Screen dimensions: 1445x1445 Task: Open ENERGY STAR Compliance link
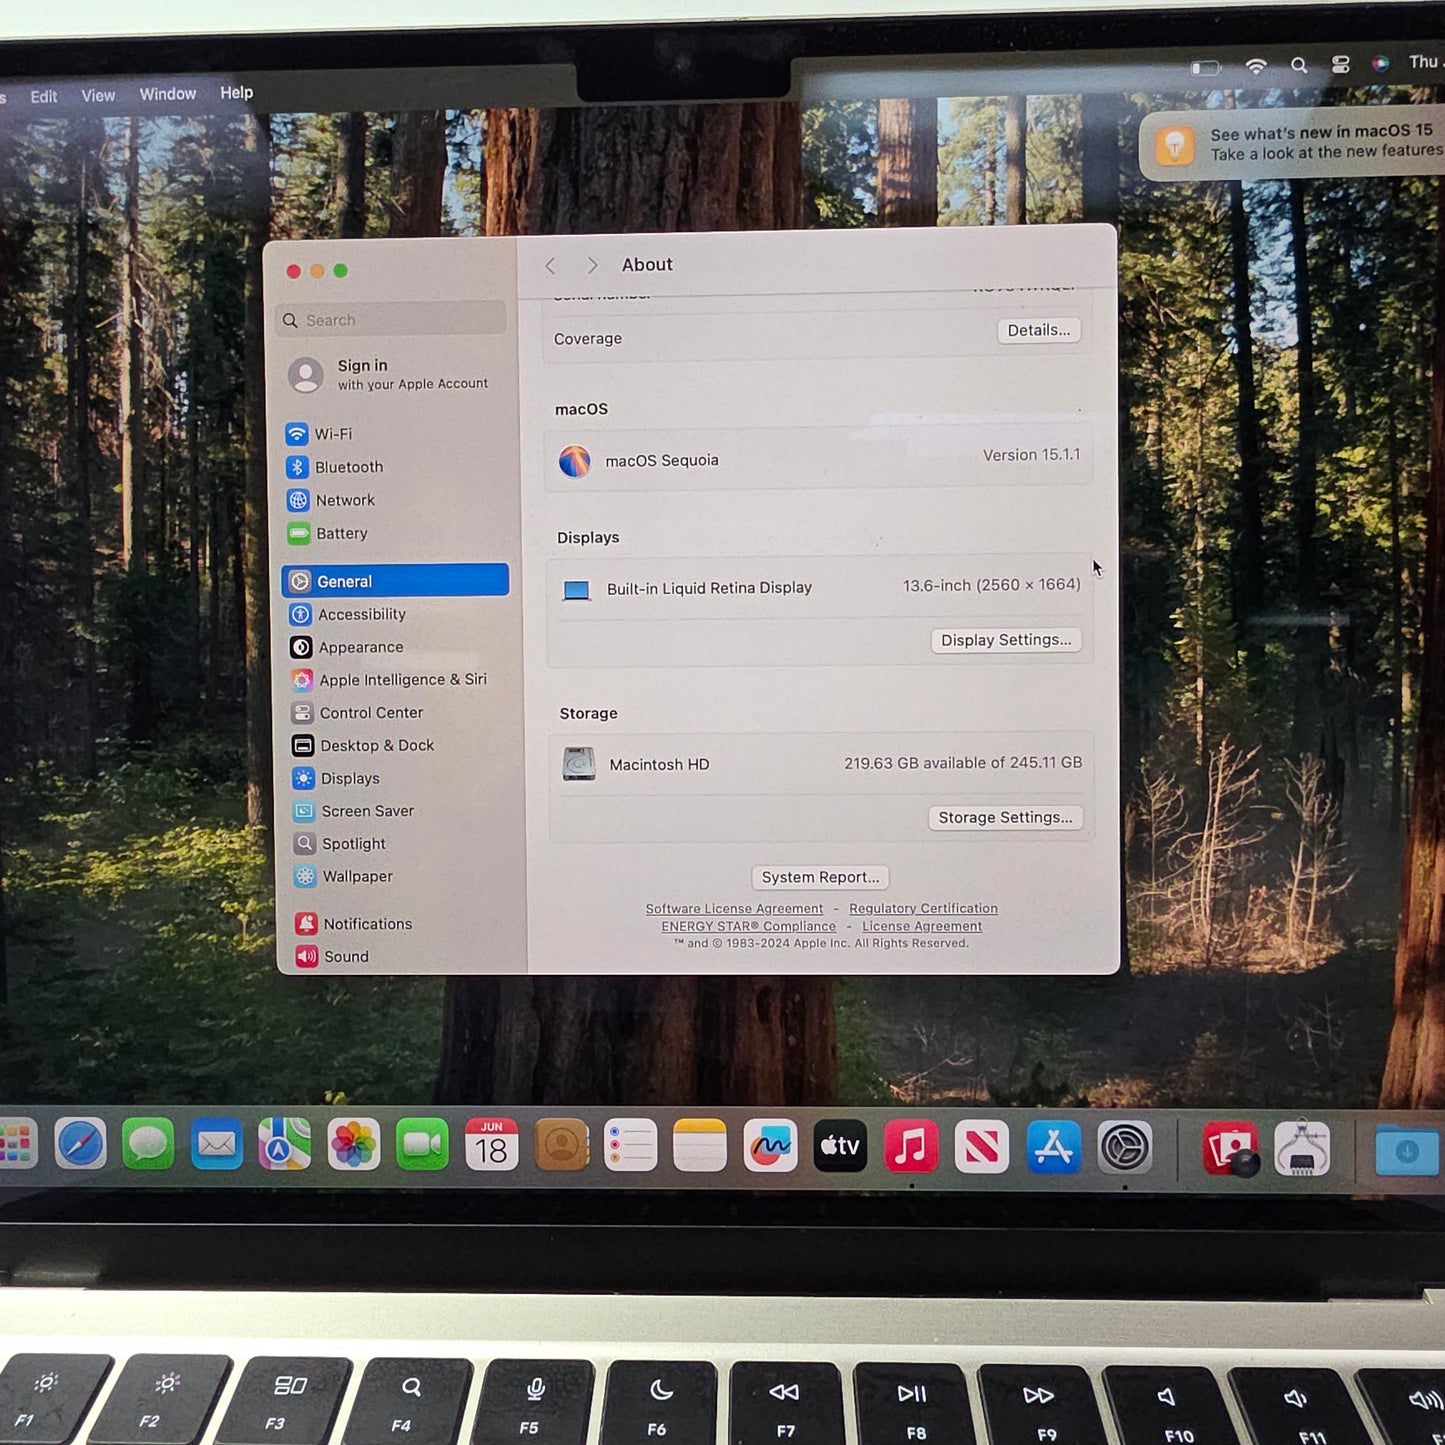748,927
